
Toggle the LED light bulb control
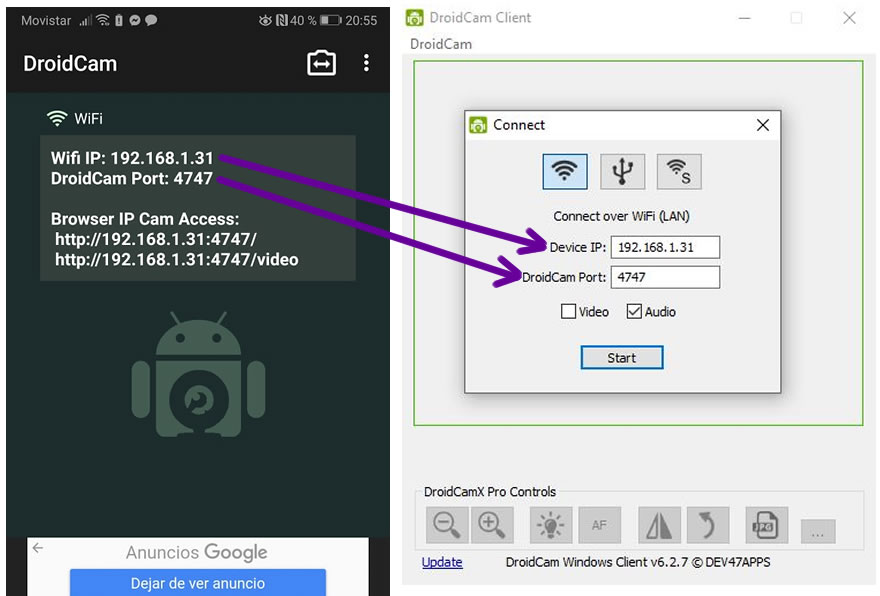pos(551,525)
